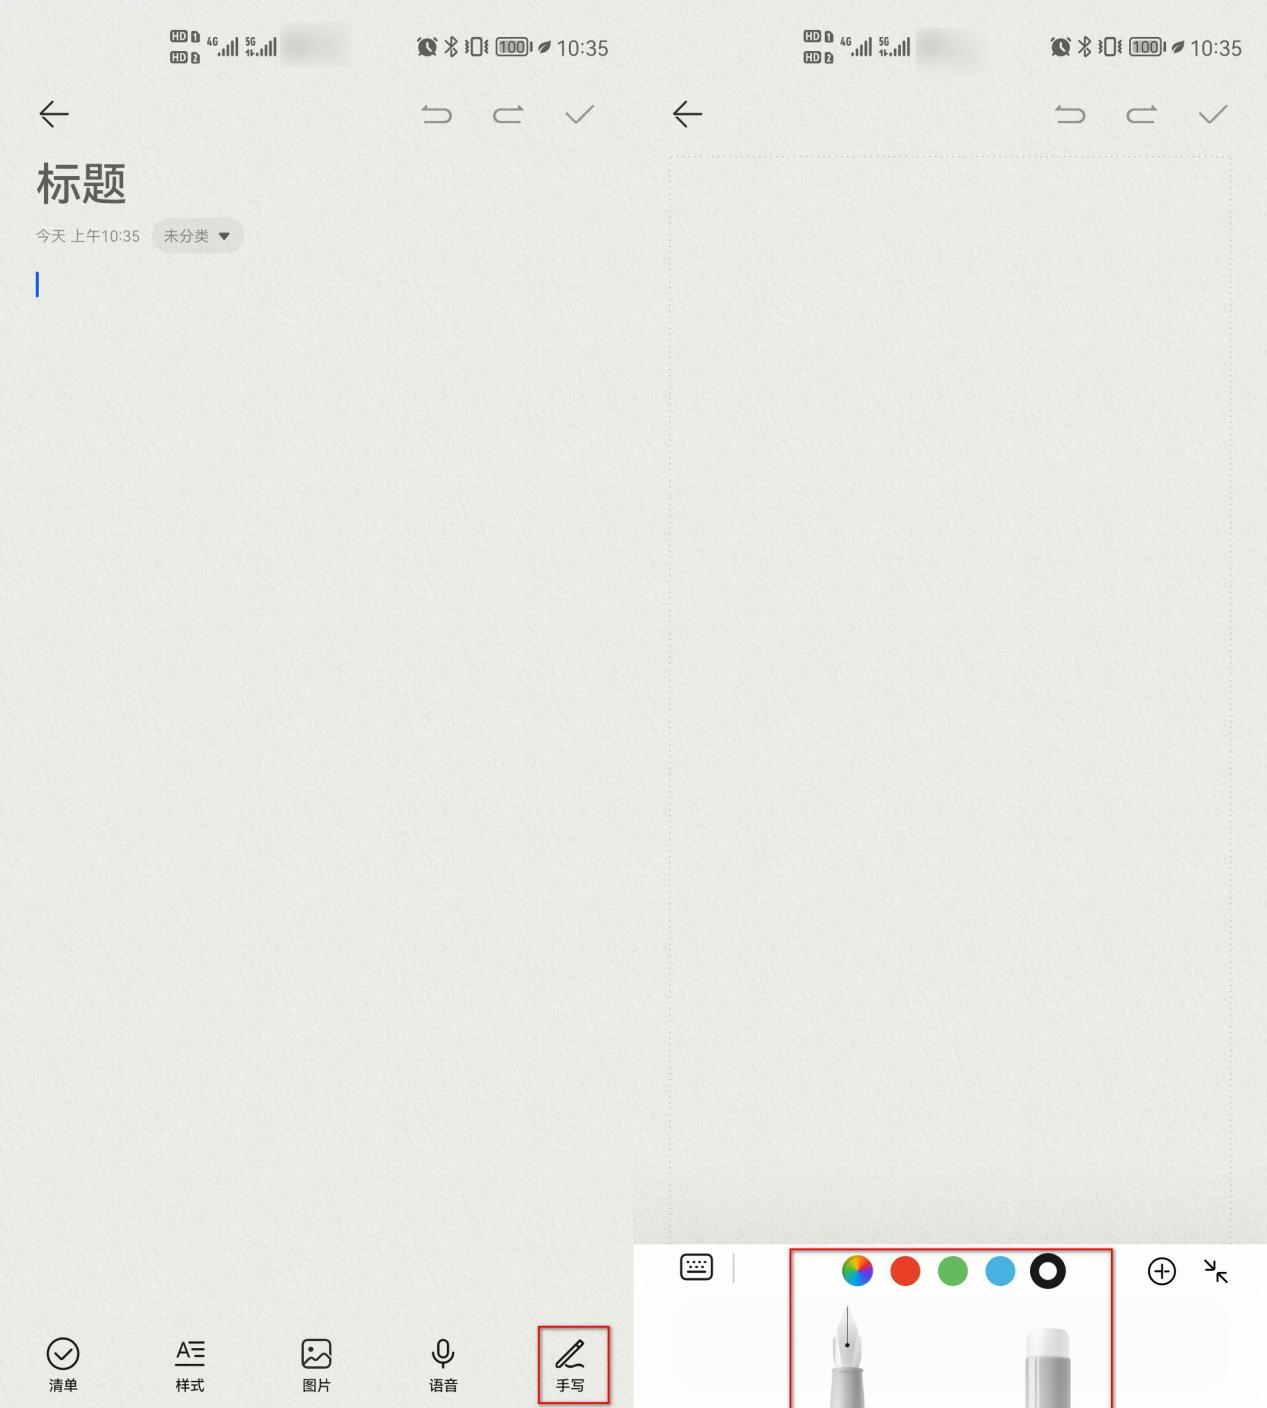Switch to keyboard input mode
This screenshot has height=1408, width=1267.
[696, 1267]
